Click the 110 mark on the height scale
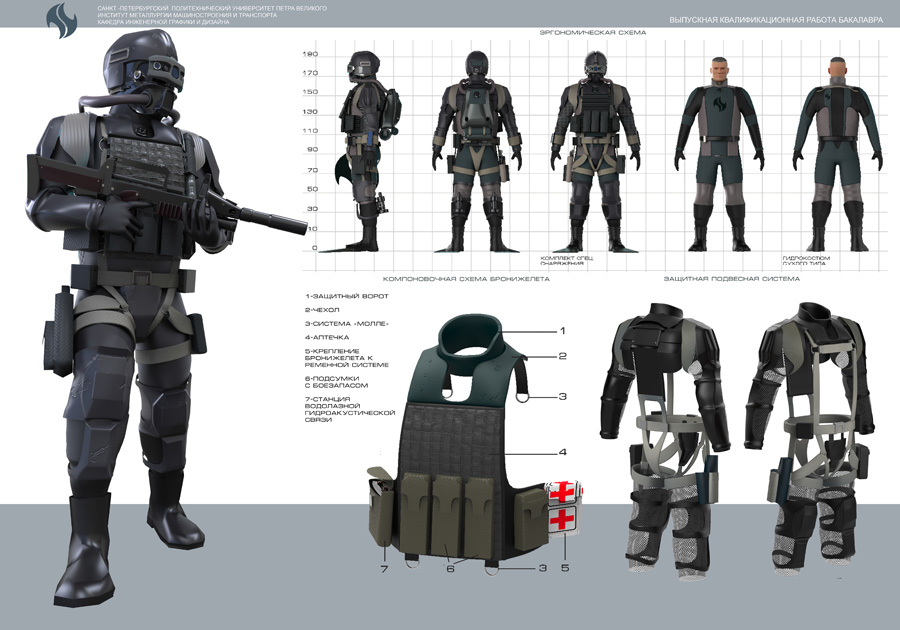This screenshot has width=900, height=630. (310, 131)
